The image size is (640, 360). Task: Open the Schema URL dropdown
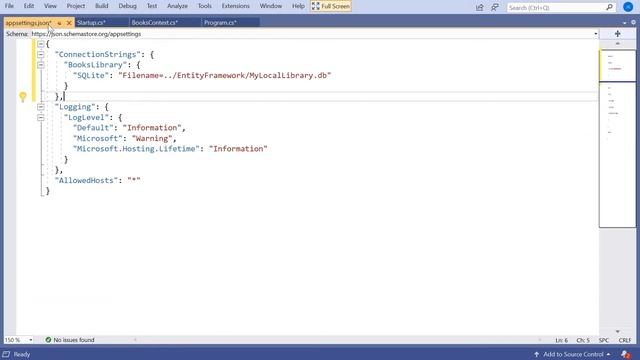pyautogui.click(x=596, y=34)
